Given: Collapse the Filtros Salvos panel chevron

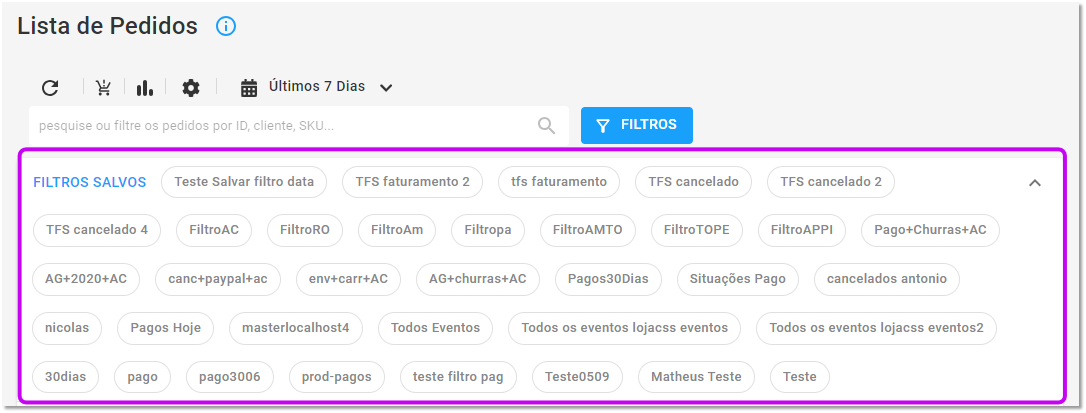Looking at the screenshot, I should [x=1035, y=183].
